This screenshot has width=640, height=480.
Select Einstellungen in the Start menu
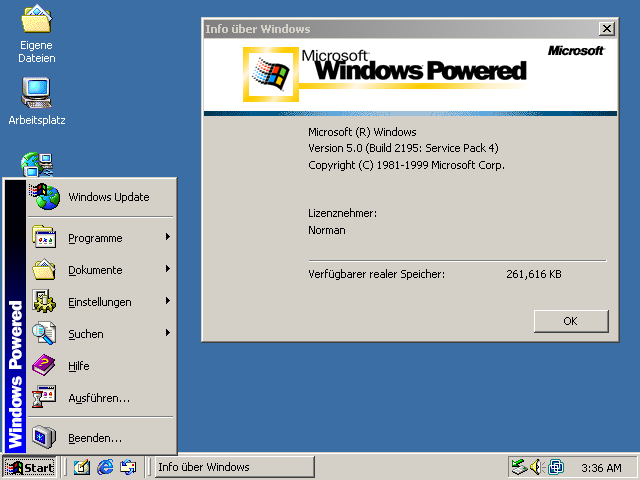tap(101, 302)
